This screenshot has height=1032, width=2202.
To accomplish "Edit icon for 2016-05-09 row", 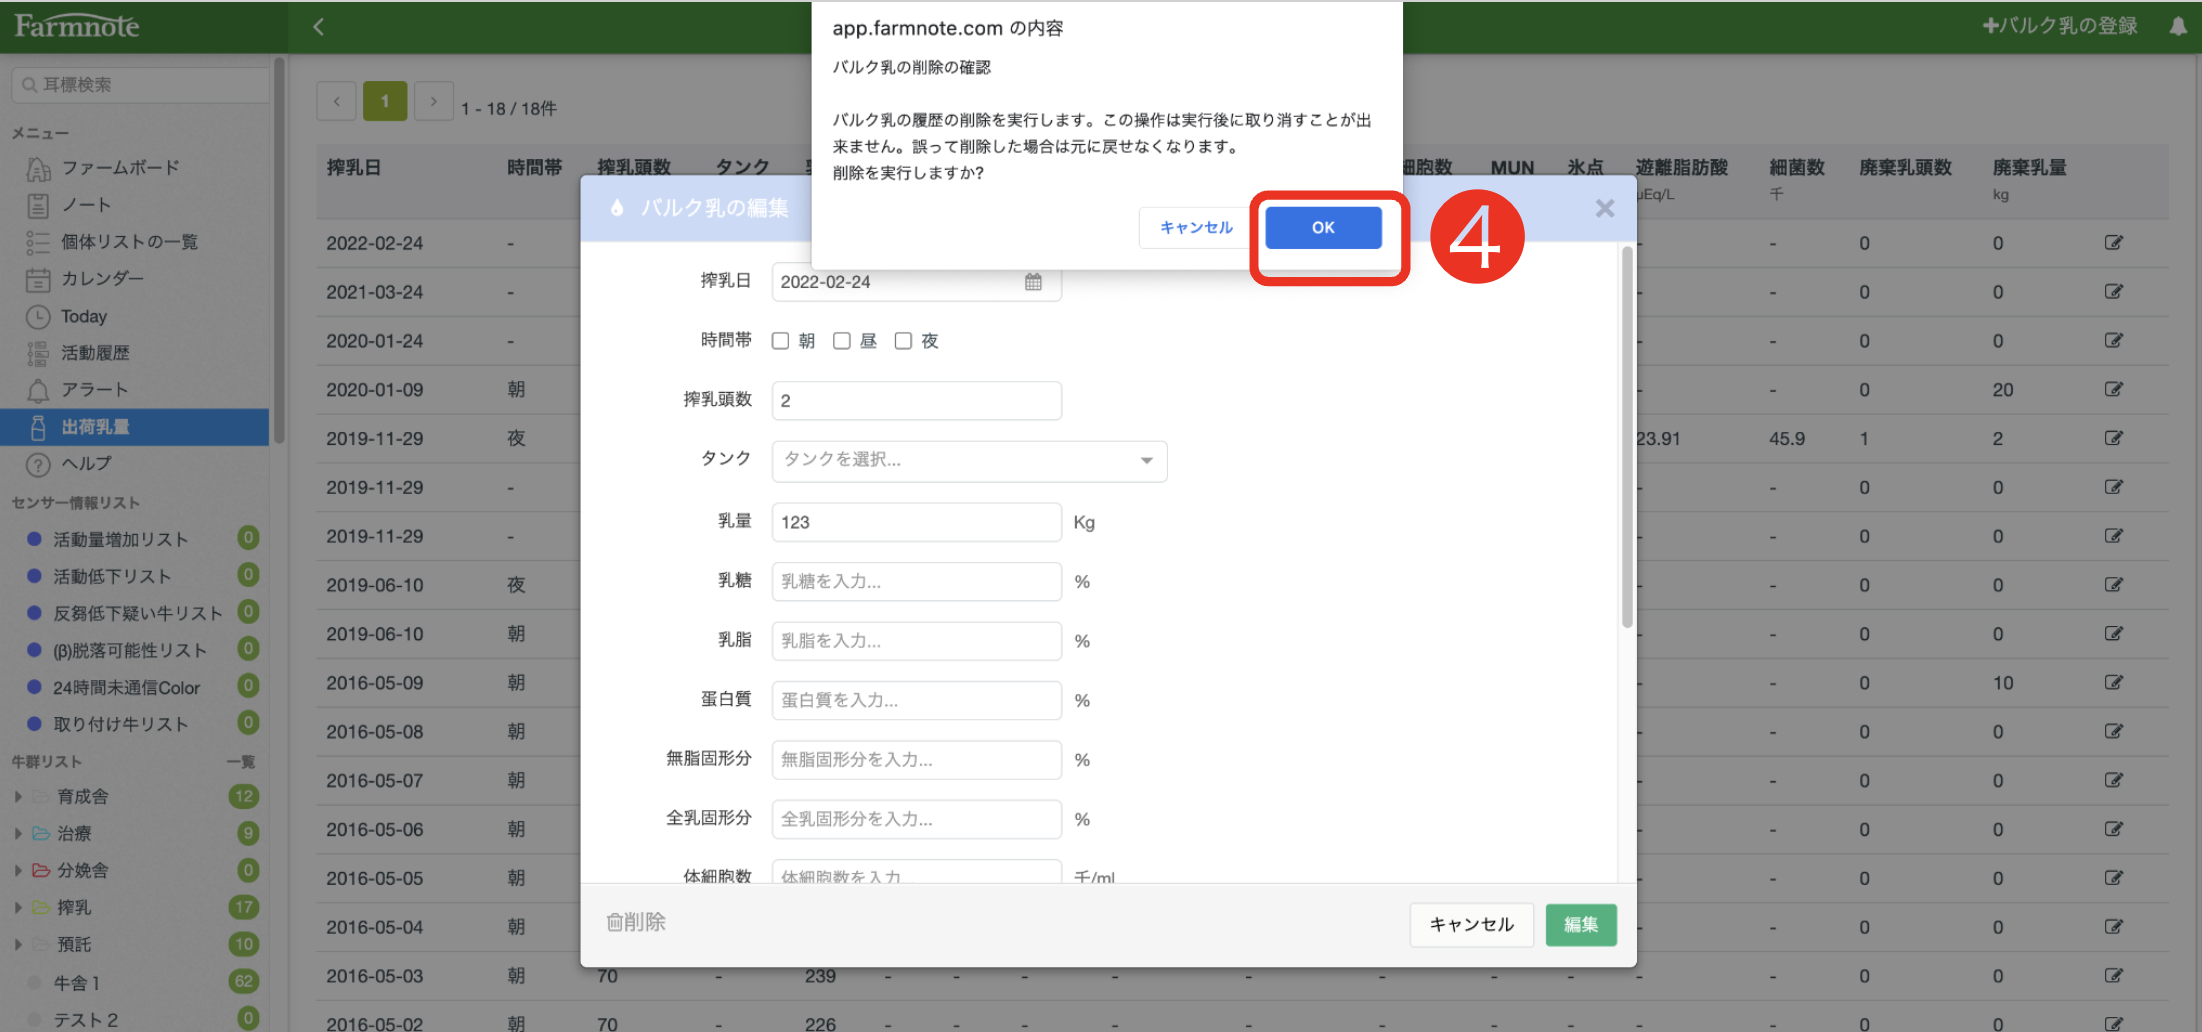I will click(2113, 683).
